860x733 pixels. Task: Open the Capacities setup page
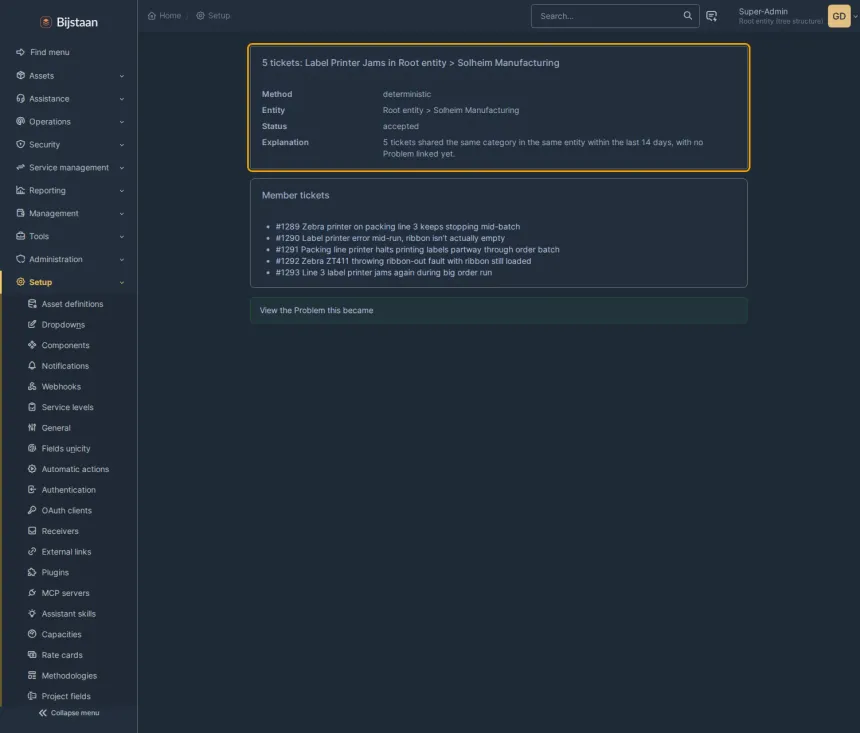(61, 634)
